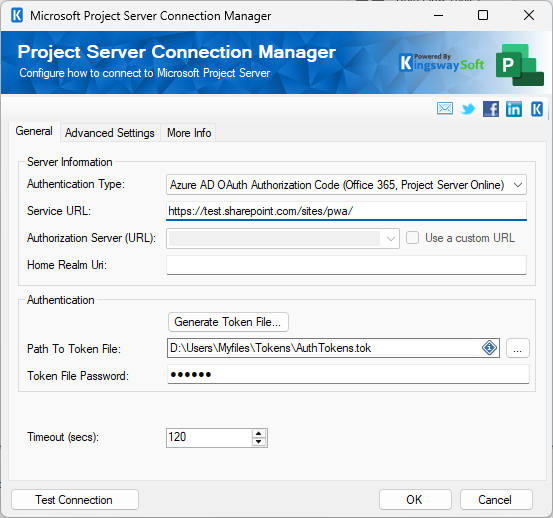The image size is (553, 518).
Task: Click the 'Path To Token File:' label
Action: point(74,349)
